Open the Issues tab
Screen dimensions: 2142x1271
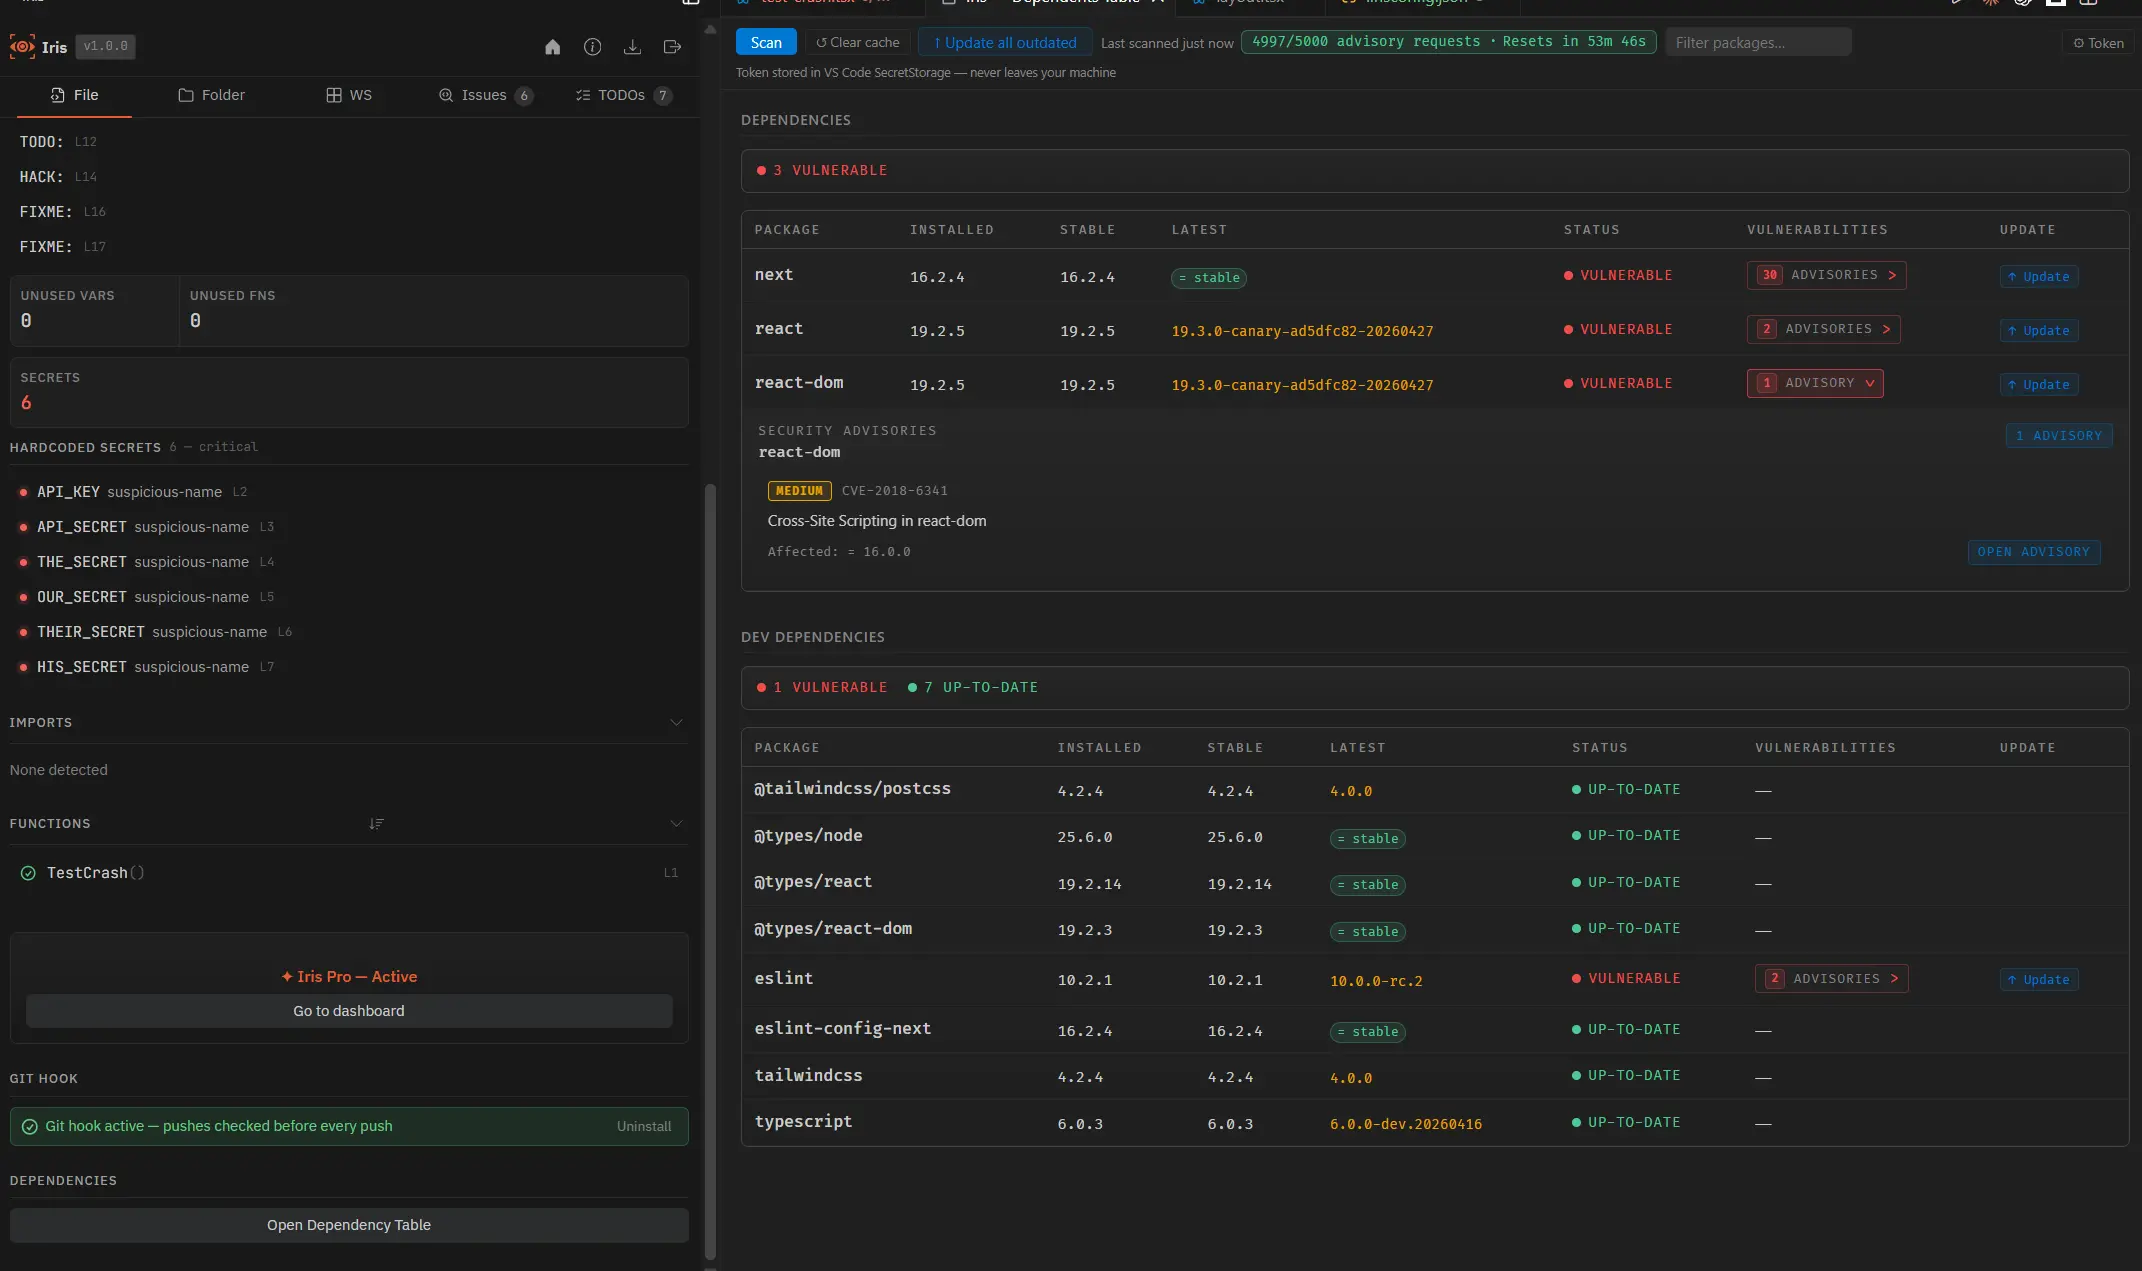click(x=485, y=95)
